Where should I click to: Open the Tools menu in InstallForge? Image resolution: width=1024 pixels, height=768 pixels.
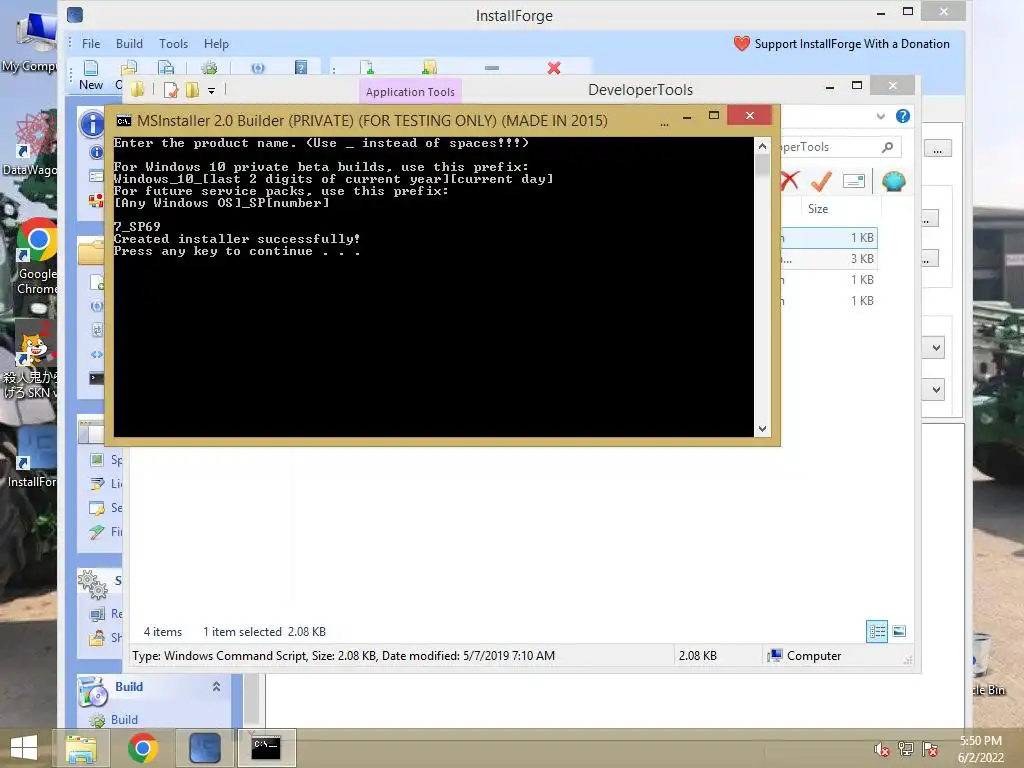click(173, 44)
